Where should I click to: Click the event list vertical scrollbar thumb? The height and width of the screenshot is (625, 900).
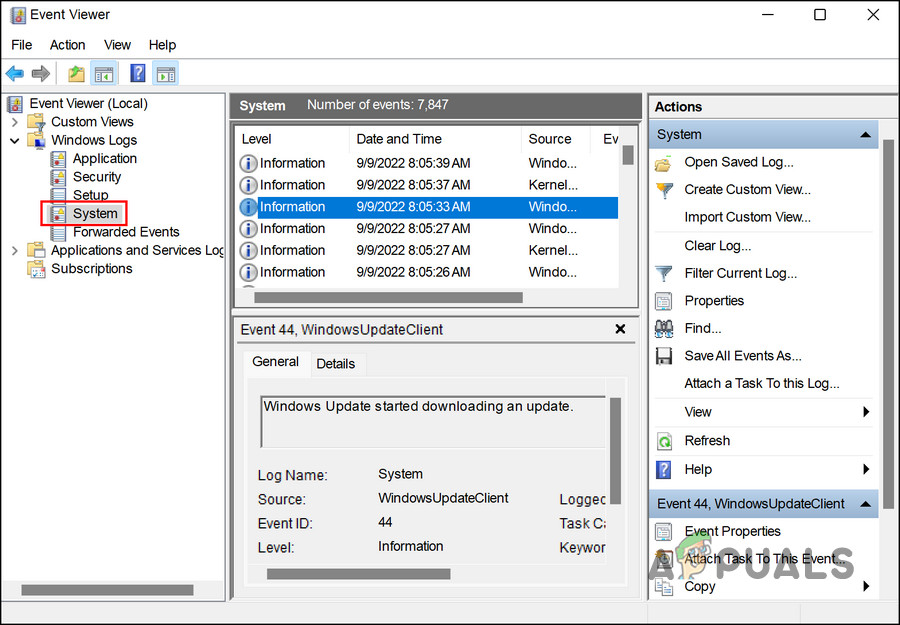click(x=628, y=155)
